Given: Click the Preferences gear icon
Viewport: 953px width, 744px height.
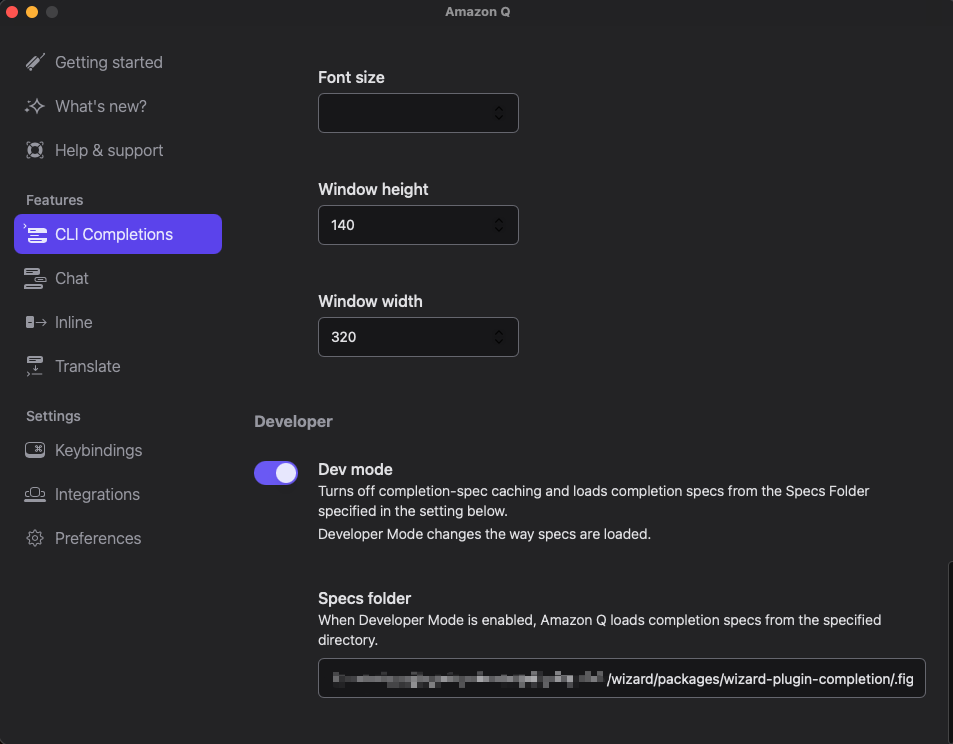Looking at the screenshot, I should coord(36,538).
